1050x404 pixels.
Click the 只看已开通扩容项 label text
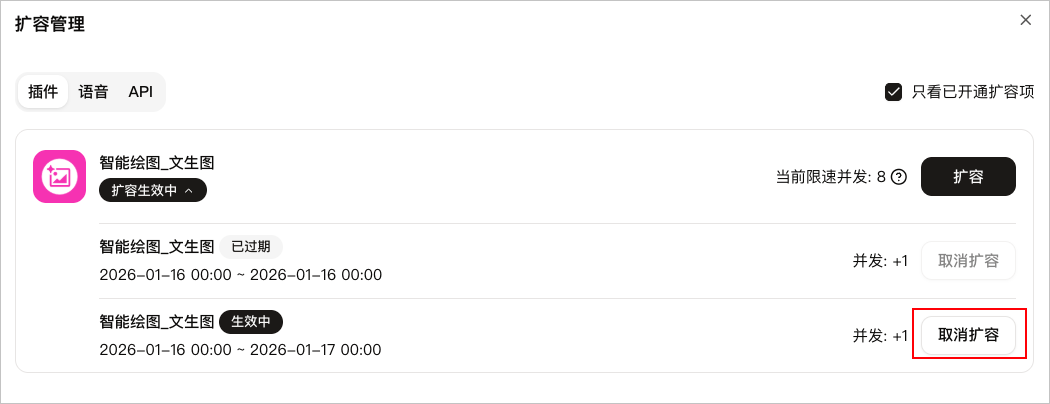pos(972,92)
